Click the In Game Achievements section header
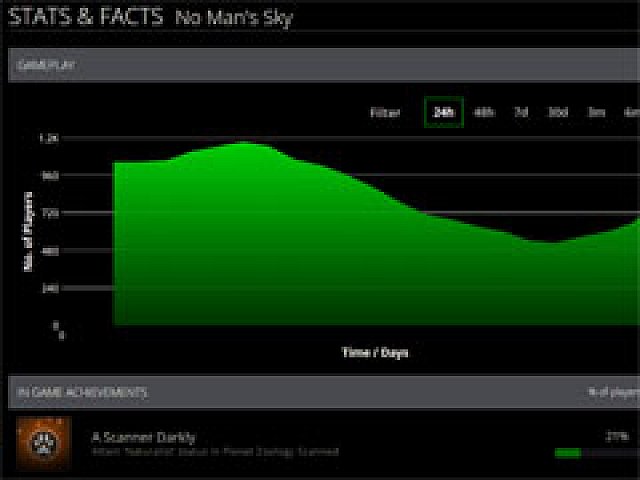Image resolution: width=640 pixels, height=480 pixels. point(324,392)
